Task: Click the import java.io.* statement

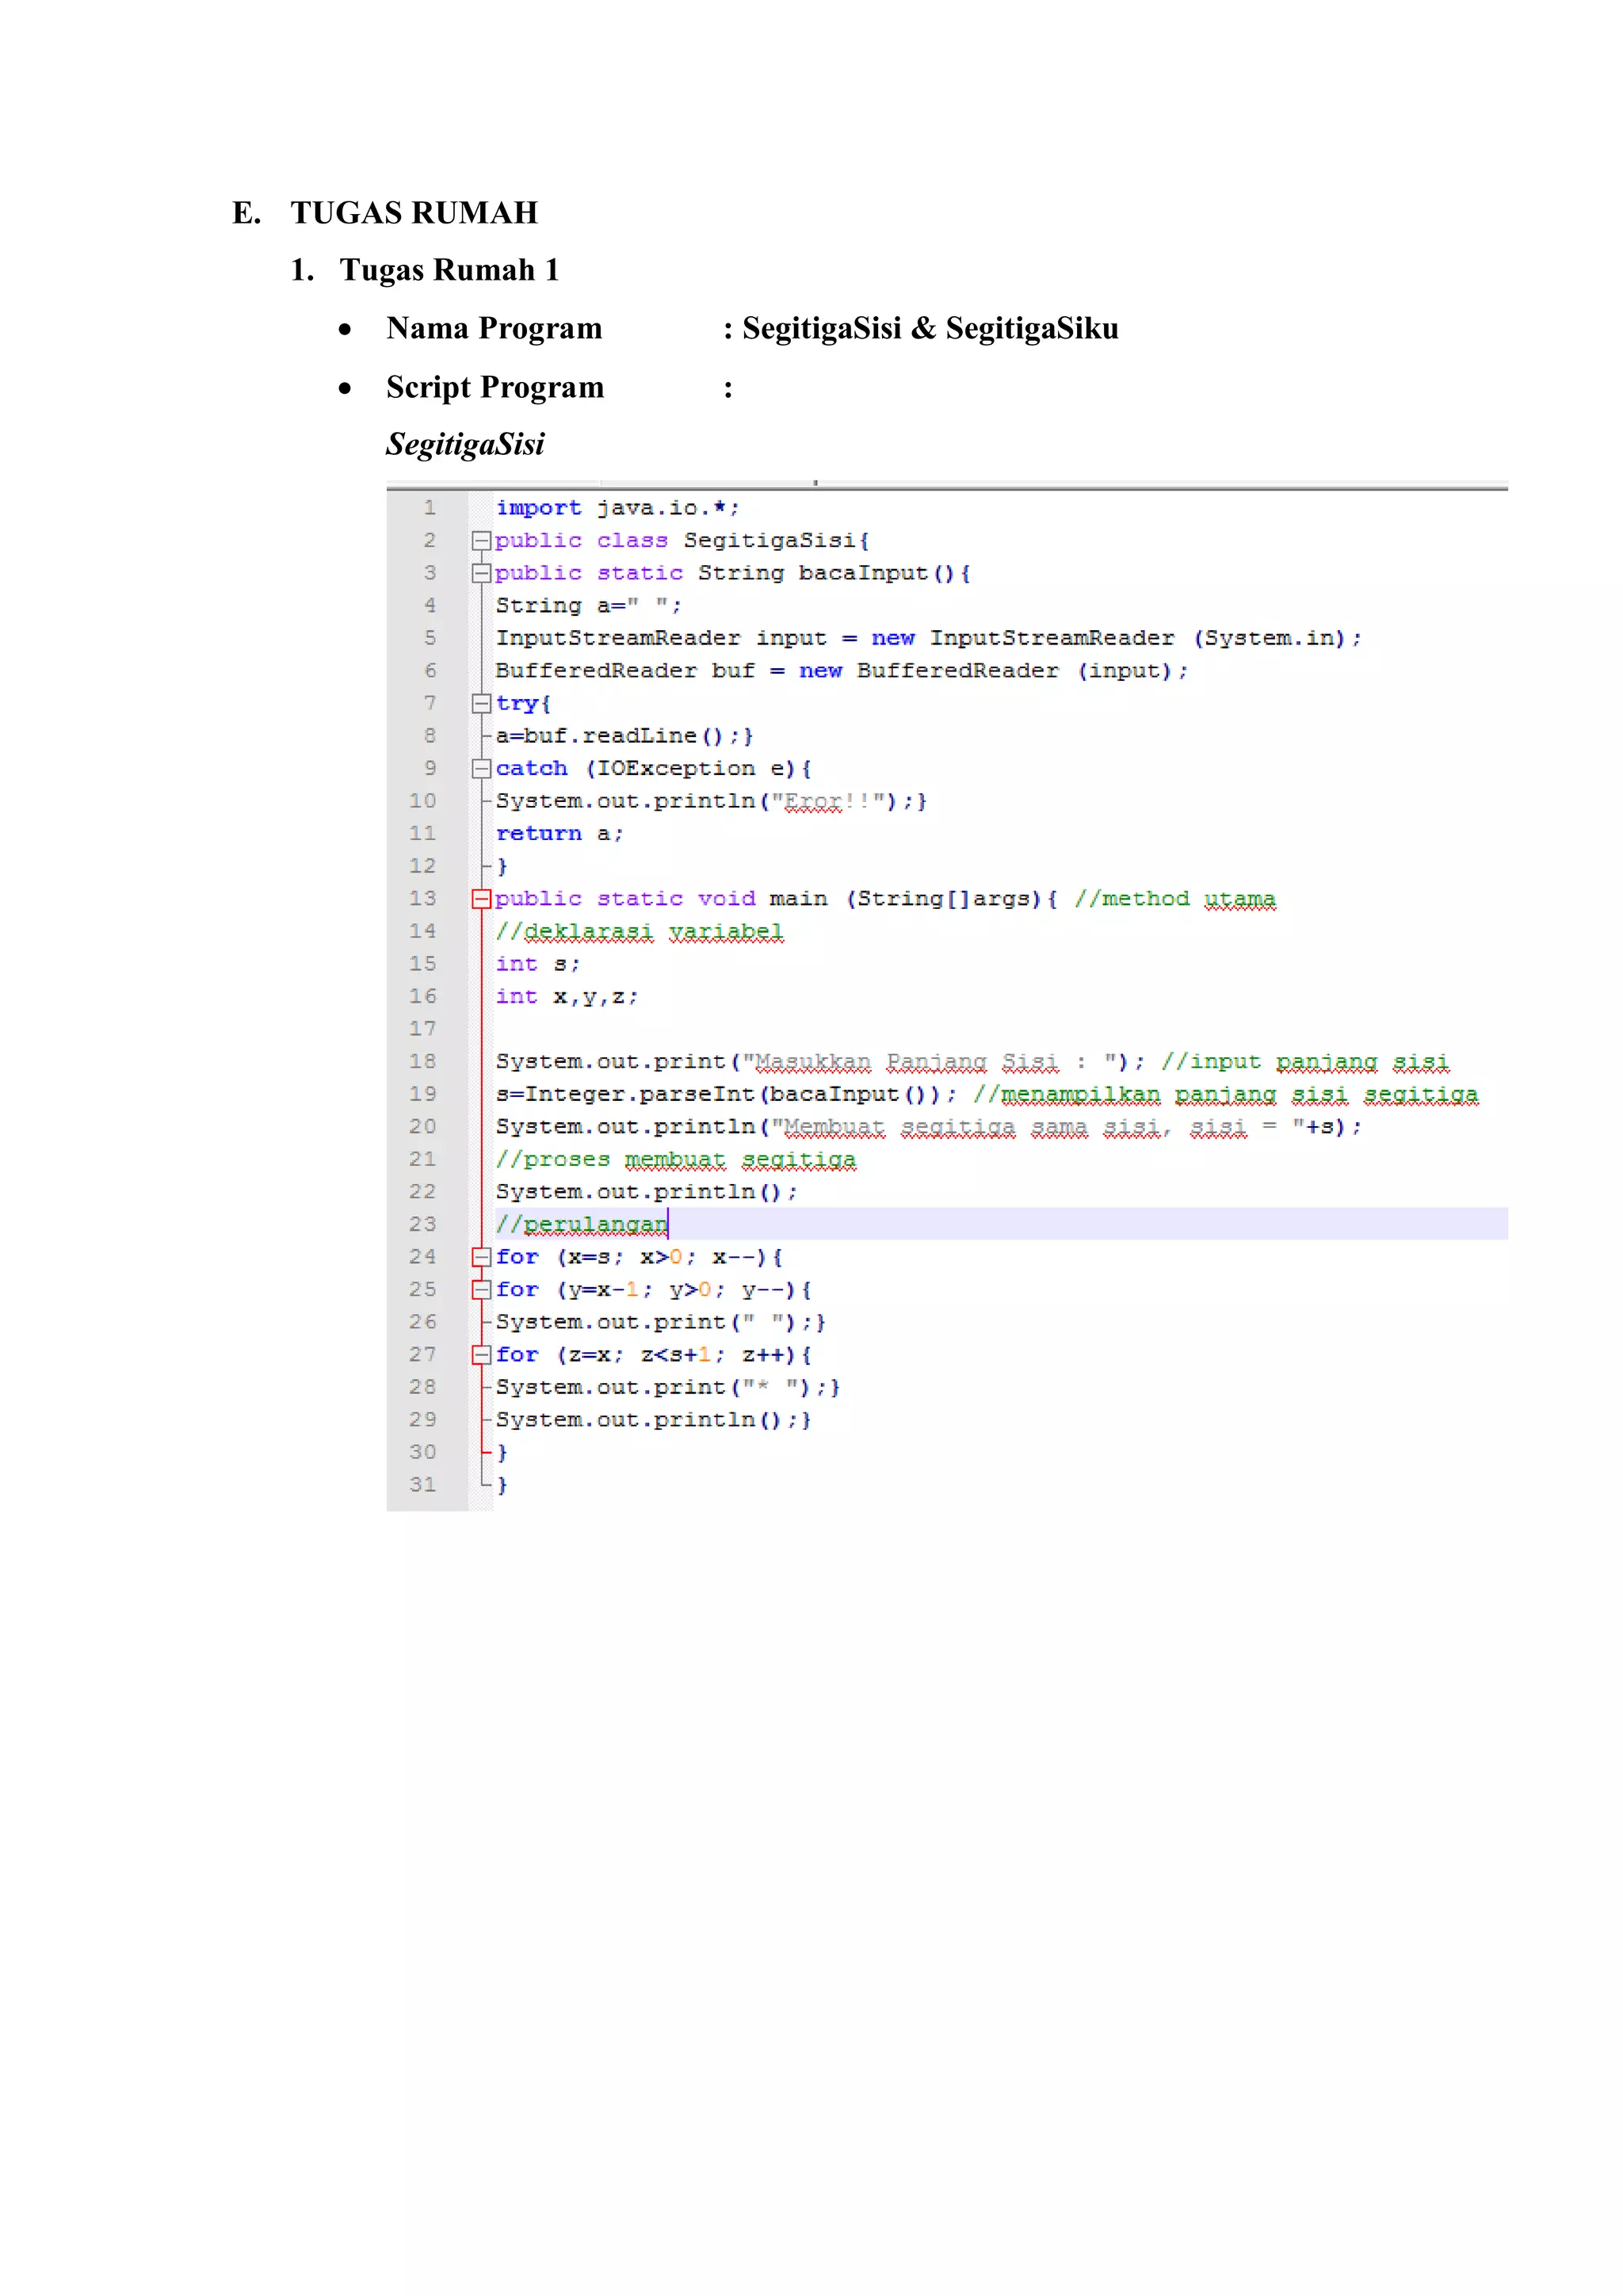Action: (x=617, y=508)
